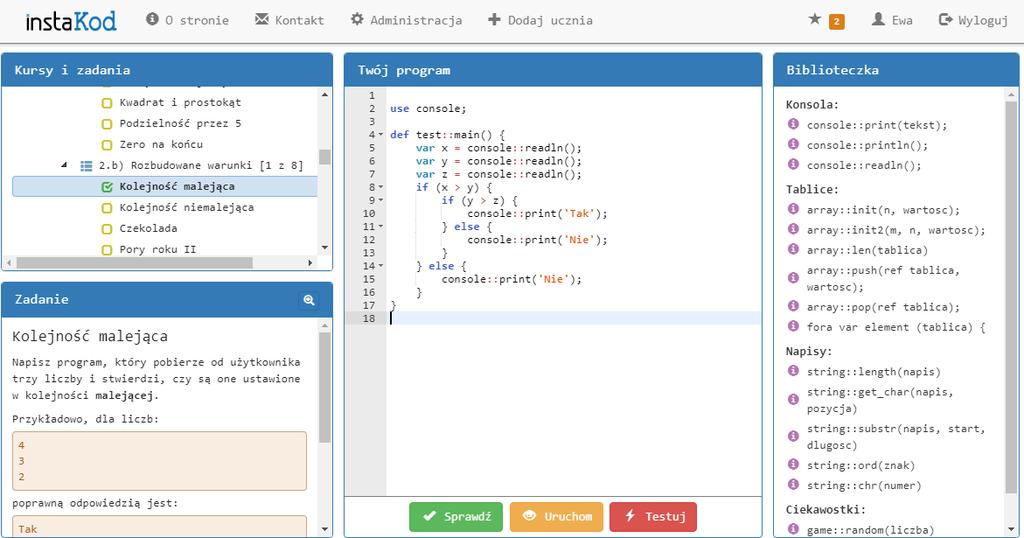Show info for string::length(napis)
The width and height of the screenshot is (1024, 538).
point(793,371)
